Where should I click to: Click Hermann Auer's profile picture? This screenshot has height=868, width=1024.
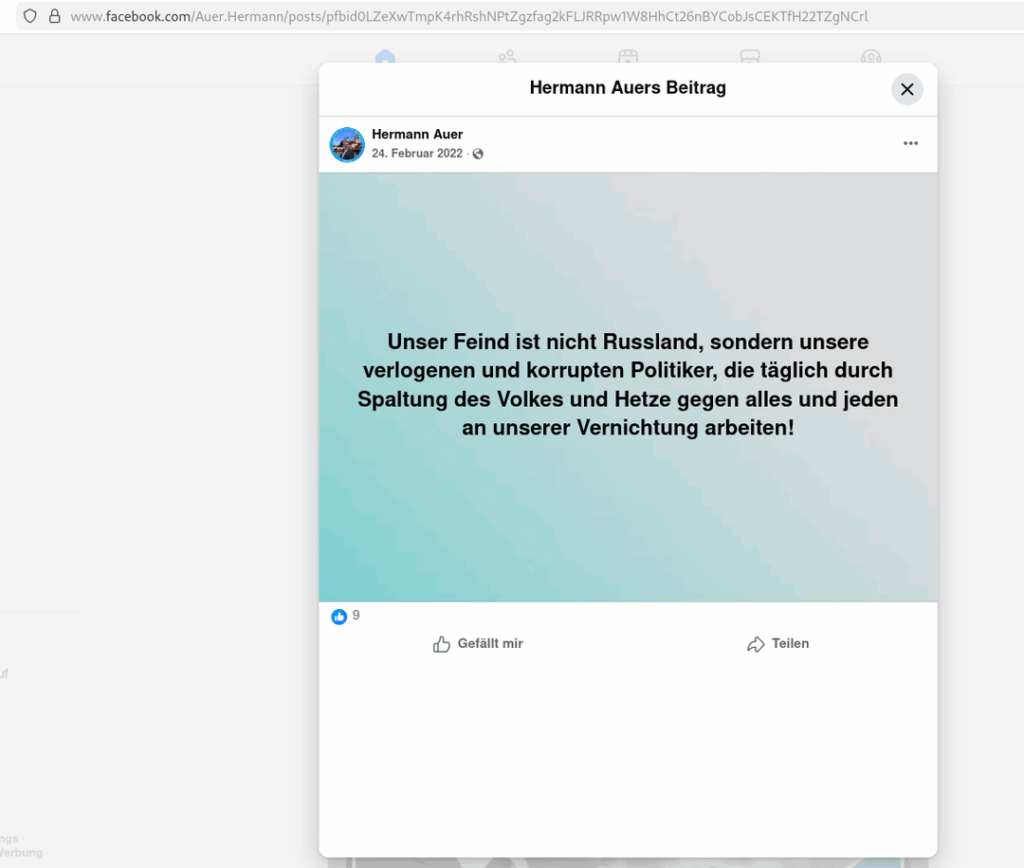[x=347, y=145]
